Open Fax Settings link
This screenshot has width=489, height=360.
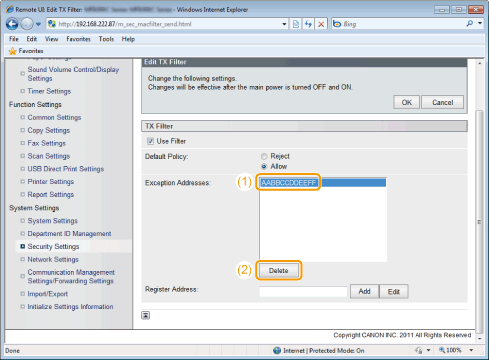tap(46, 143)
